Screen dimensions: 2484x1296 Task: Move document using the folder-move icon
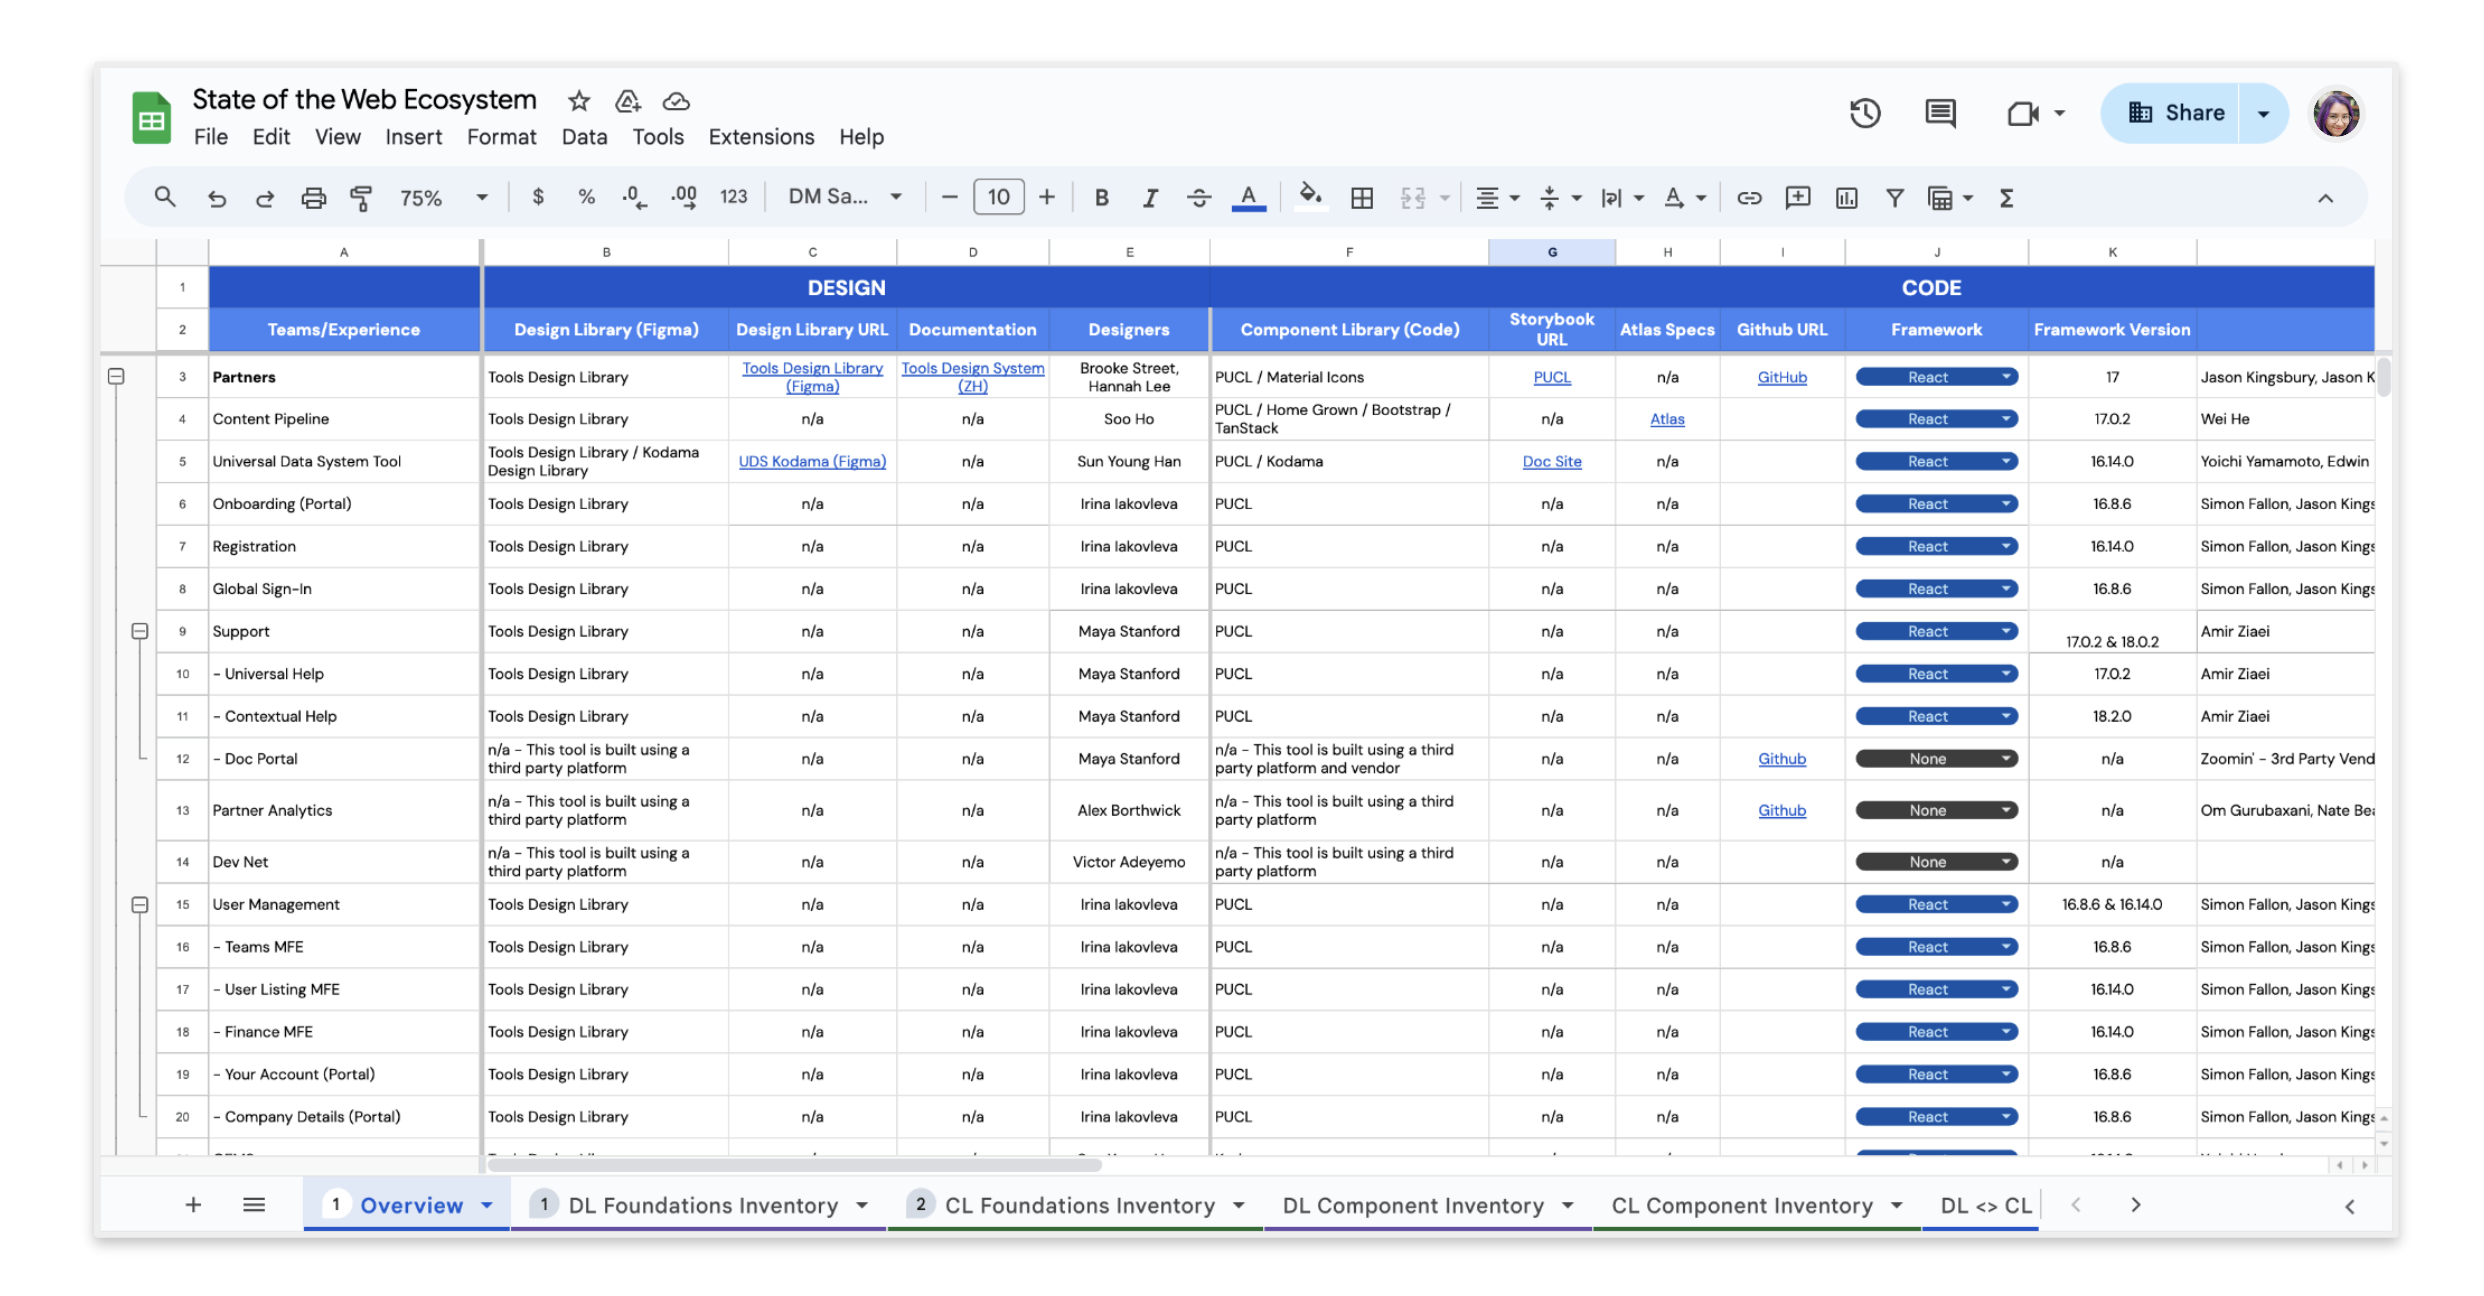coord(627,101)
